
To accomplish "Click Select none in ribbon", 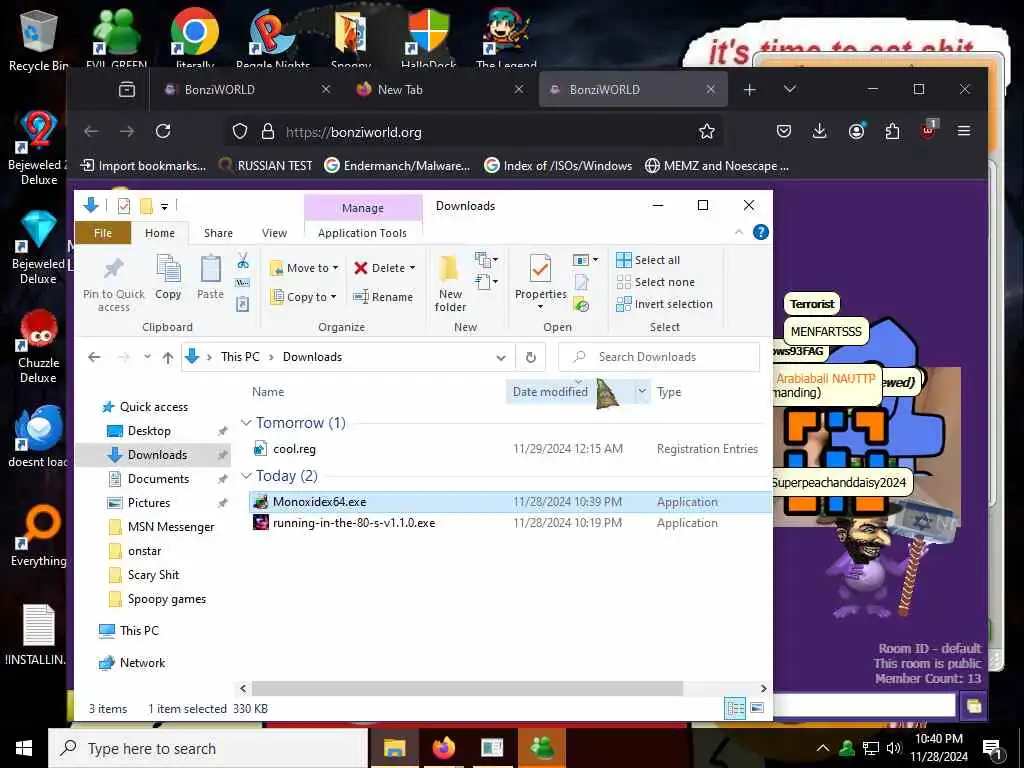I will pos(656,282).
